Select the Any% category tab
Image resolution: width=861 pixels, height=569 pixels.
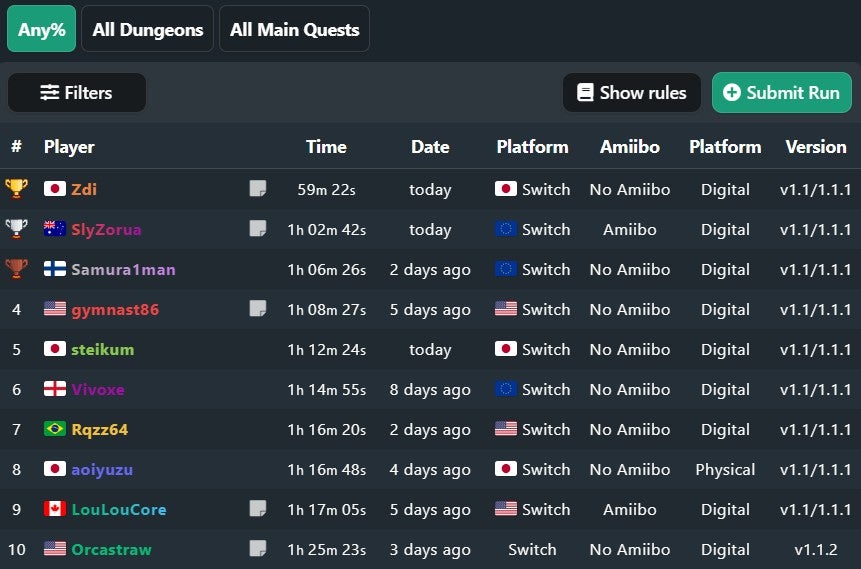pos(41,29)
